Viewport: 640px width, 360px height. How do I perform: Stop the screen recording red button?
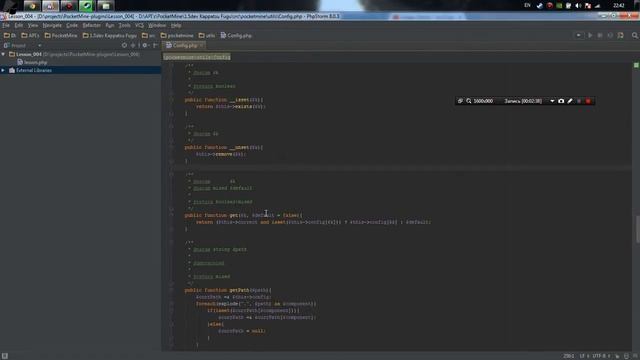pos(588,101)
